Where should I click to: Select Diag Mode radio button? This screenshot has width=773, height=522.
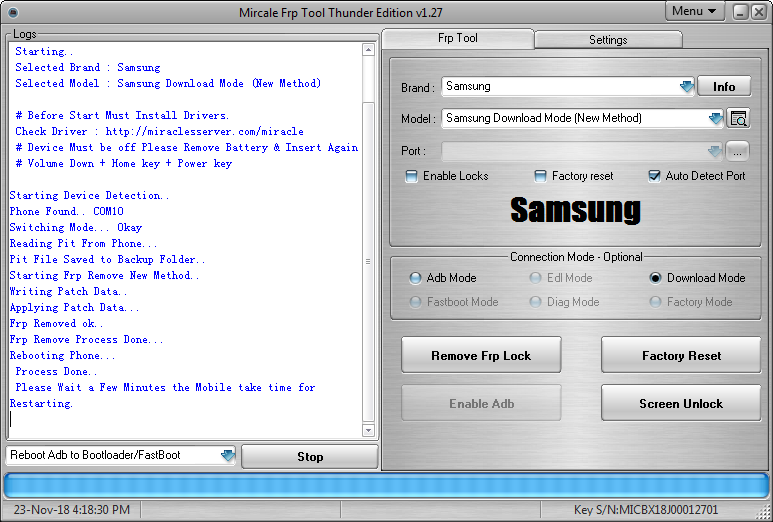pyautogui.click(x=535, y=302)
